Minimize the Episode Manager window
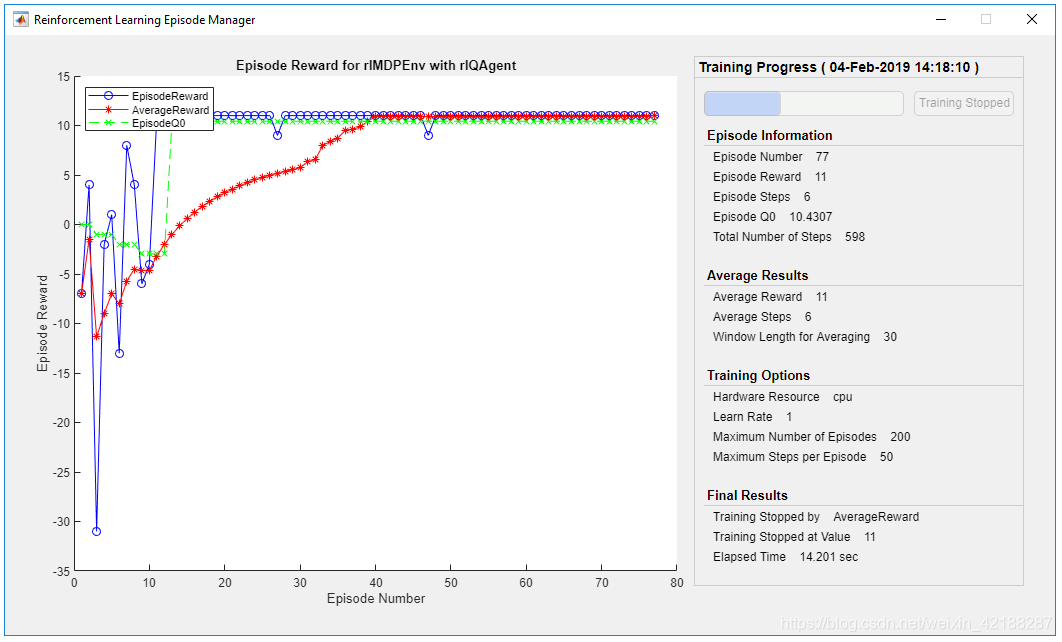 click(x=941, y=20)
